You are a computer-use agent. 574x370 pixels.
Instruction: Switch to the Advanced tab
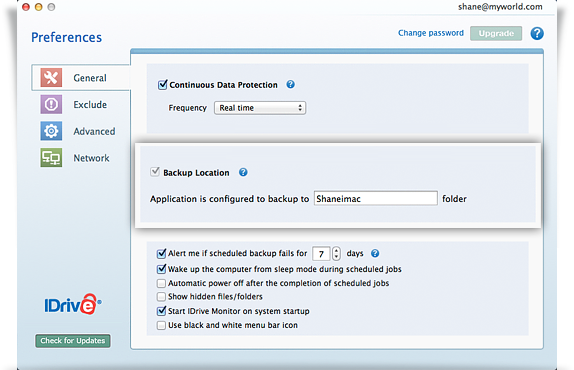tap(78, 131)
